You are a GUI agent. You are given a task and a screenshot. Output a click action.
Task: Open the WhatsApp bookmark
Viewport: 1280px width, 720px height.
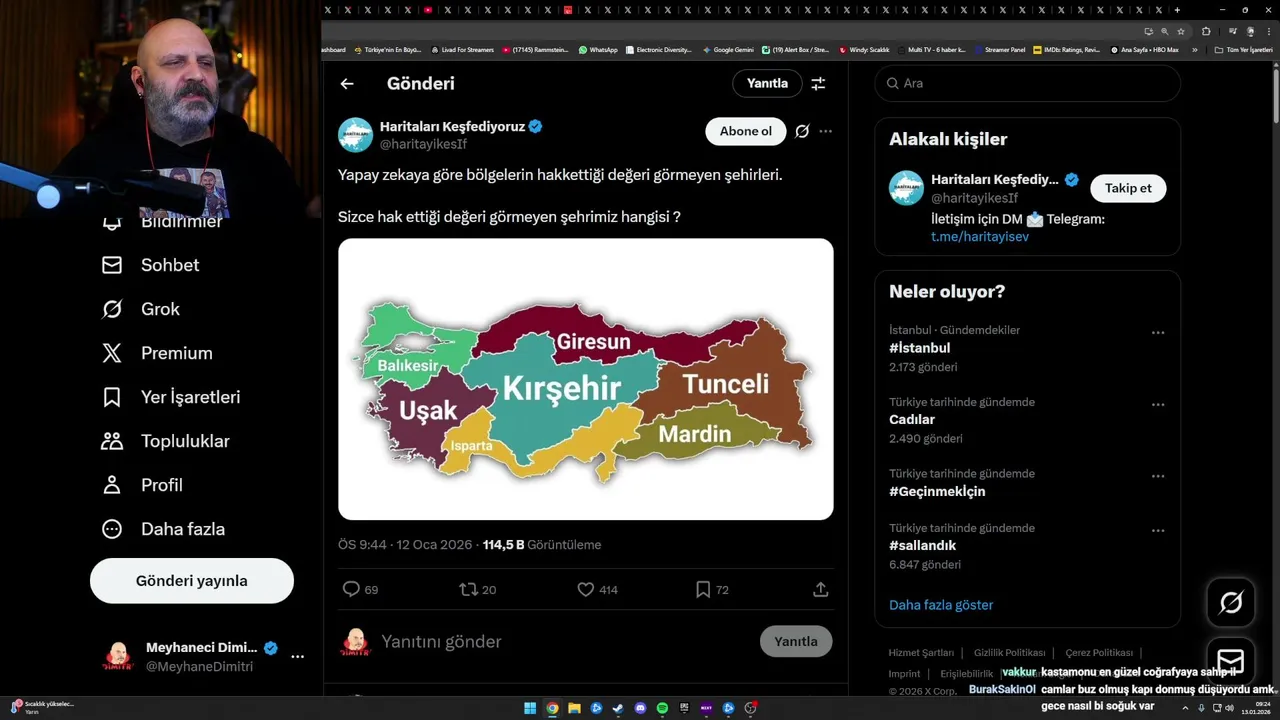598,49
